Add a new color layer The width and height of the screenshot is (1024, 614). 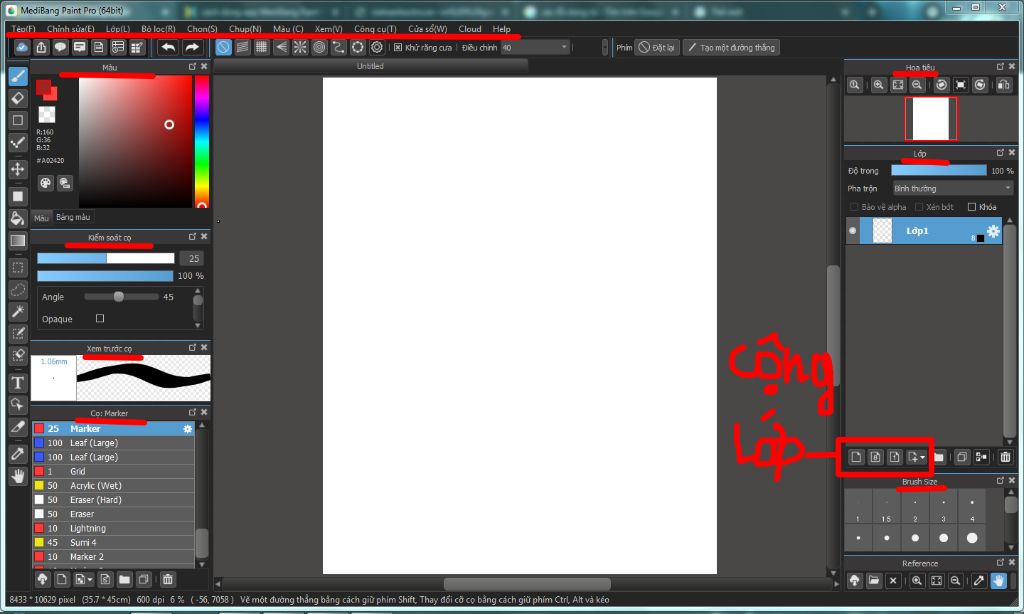click(856, 457)
